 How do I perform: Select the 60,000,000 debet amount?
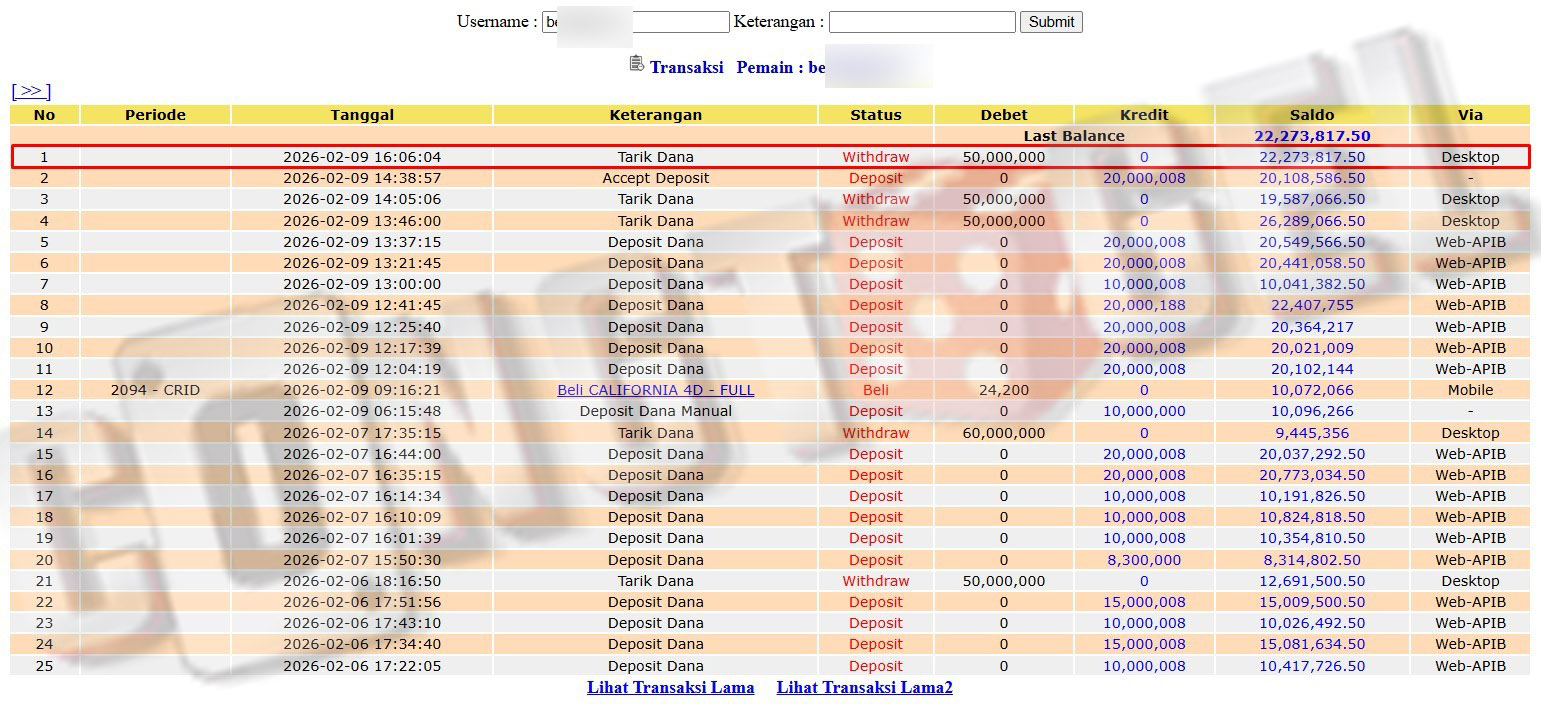[1003, 433]
